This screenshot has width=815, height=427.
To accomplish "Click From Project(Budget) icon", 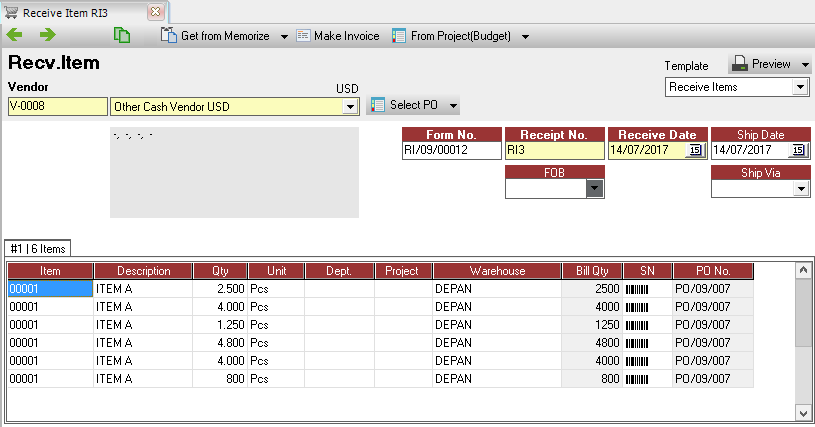I will pyautogui.click(x=399, y=36).
